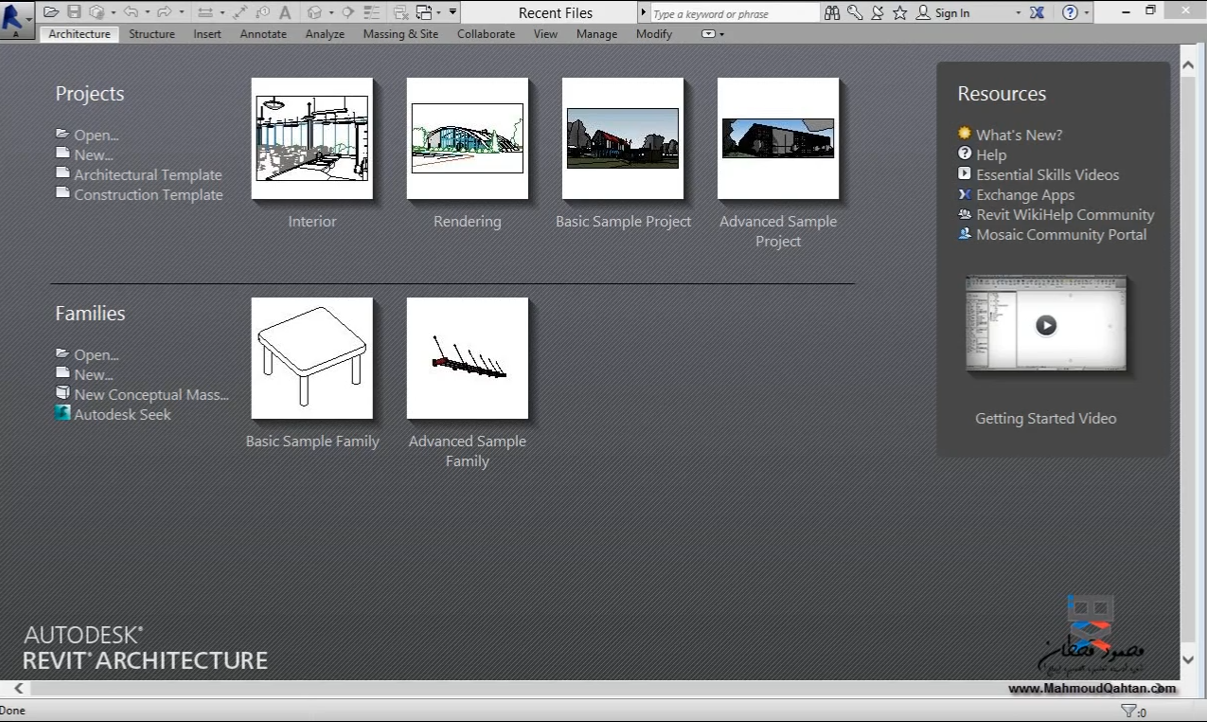
Task: Open the Interior project thumbnail
Action: tap(312, 139)
